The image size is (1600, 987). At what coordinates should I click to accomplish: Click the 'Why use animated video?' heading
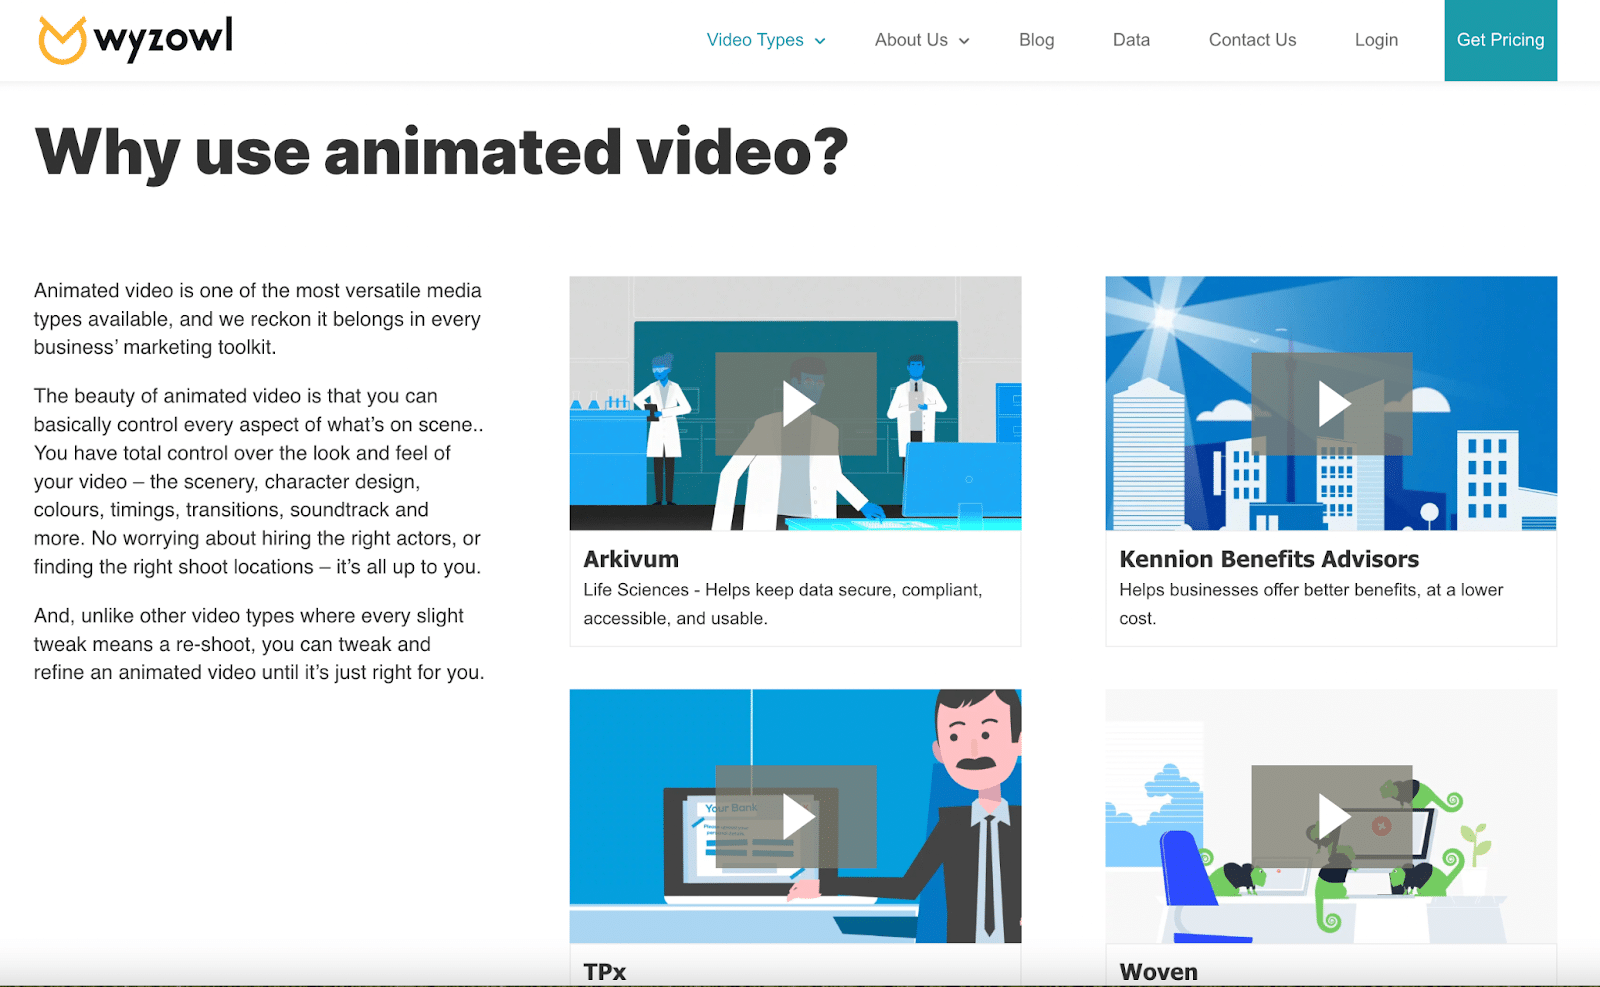(x=441, y=152)
